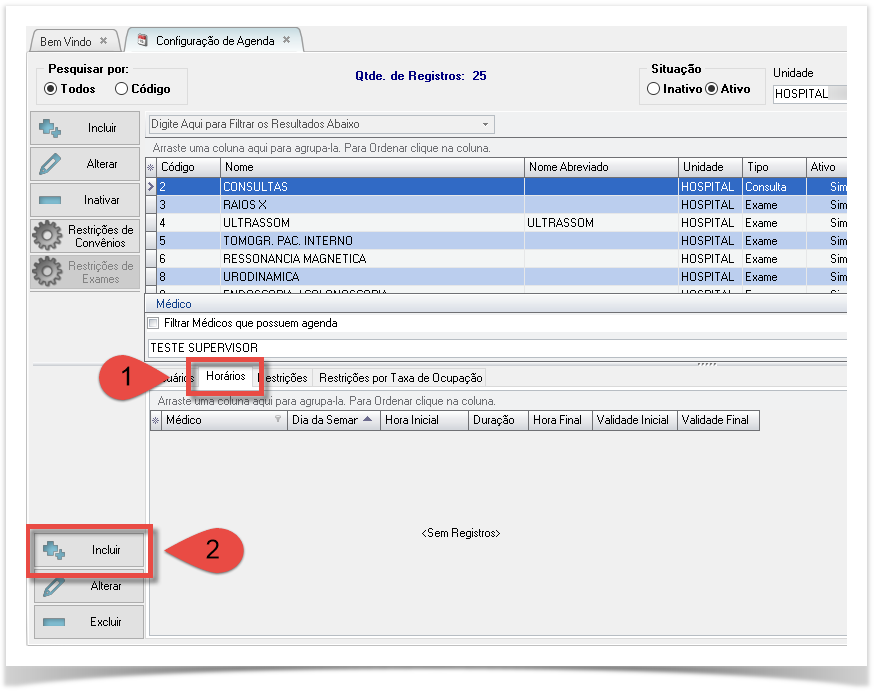Click the bottom Incluir plus icon
Image resolution: width=881 pixels, height=695 pixels.
(53, 550)
